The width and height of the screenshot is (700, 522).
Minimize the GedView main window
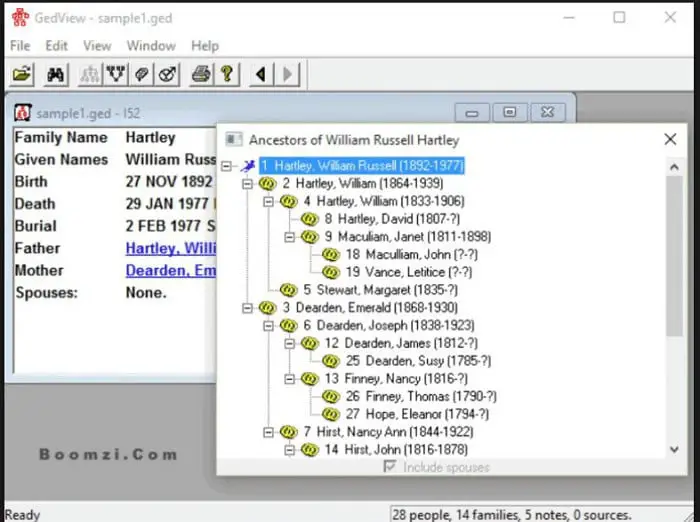coord(569,18)
